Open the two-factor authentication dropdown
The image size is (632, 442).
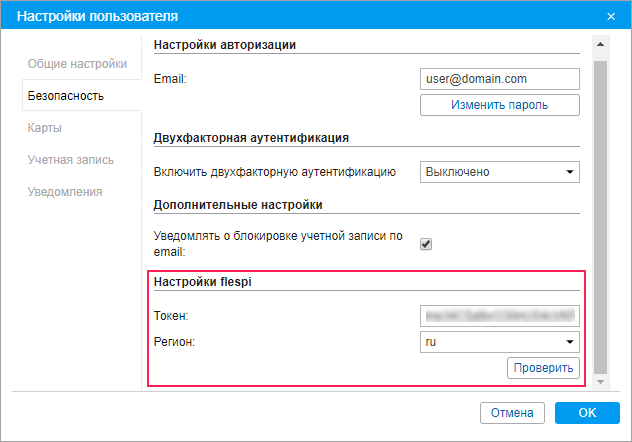500,172
